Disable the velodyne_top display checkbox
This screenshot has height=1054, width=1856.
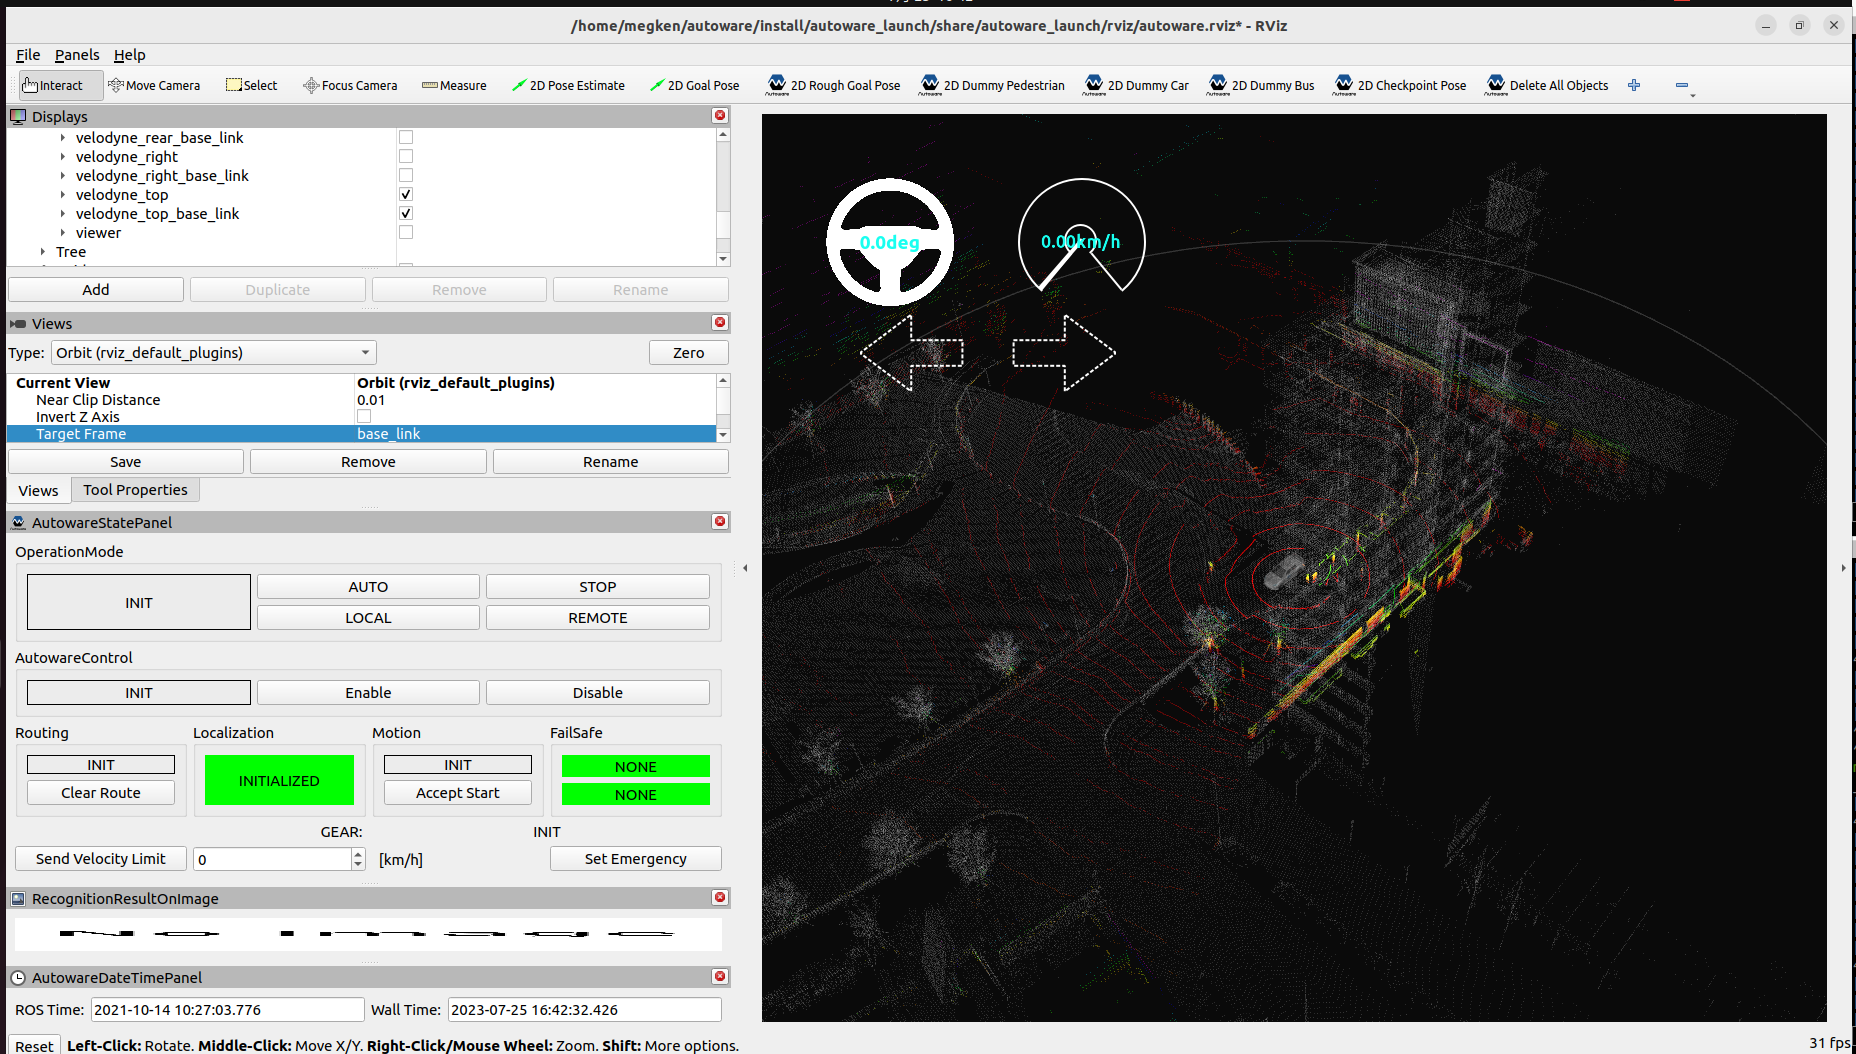[x=406, y=194]
